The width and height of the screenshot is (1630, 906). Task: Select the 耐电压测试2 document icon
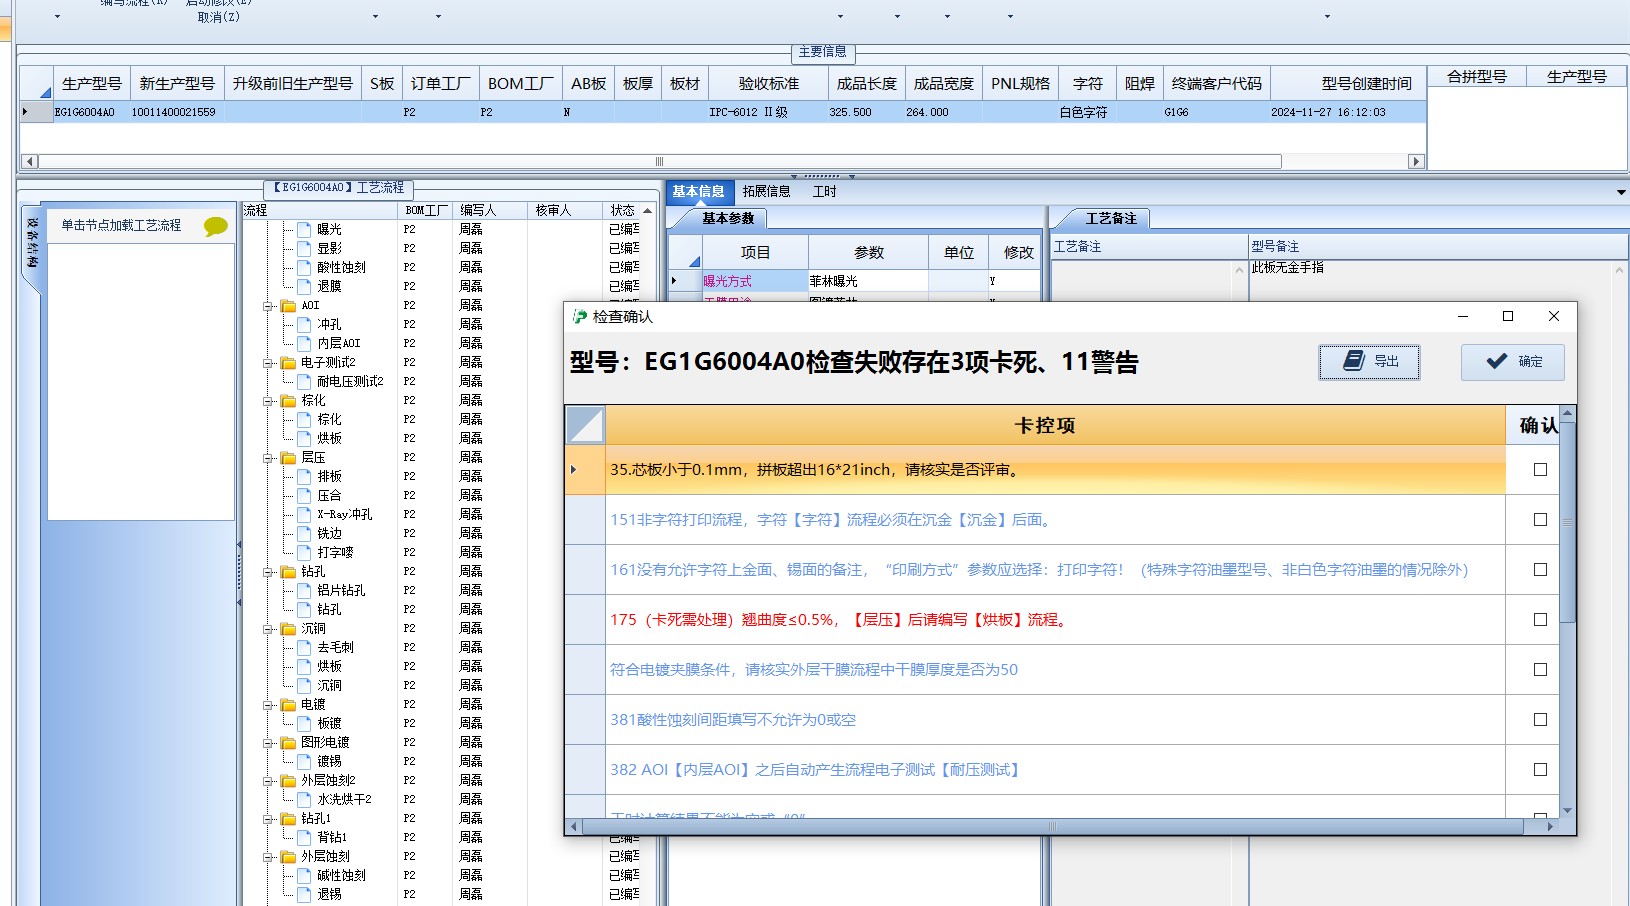pyautogui.click(x=305, y=382)
